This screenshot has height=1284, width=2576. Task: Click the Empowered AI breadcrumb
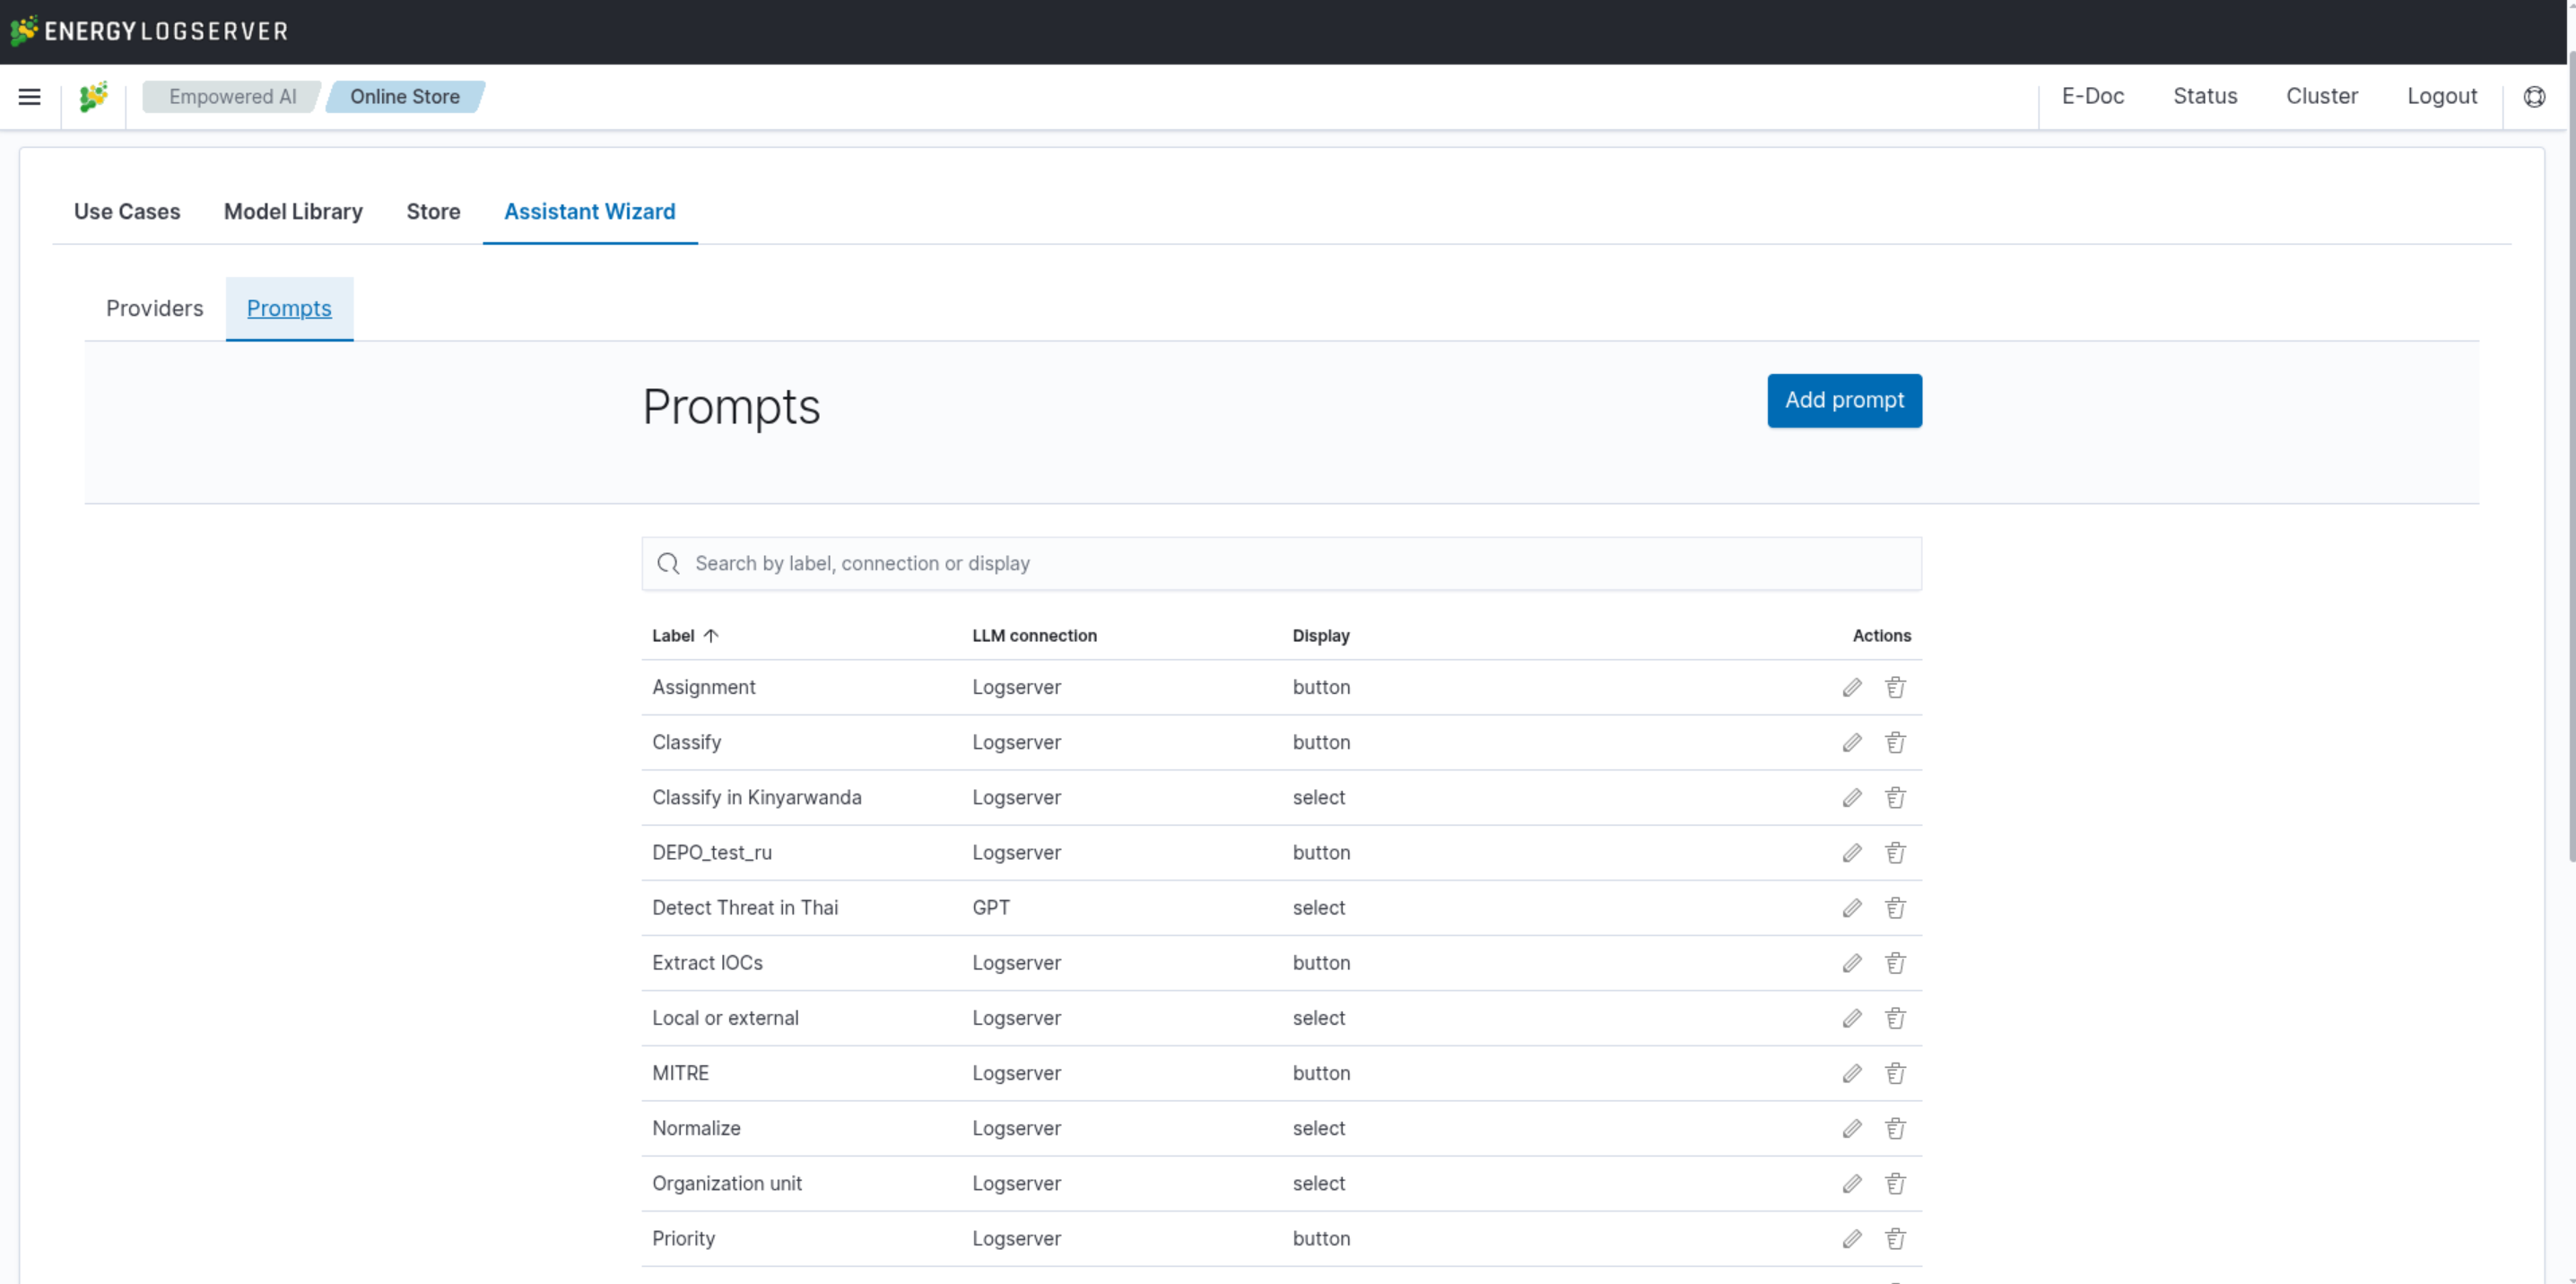[232, 97]
